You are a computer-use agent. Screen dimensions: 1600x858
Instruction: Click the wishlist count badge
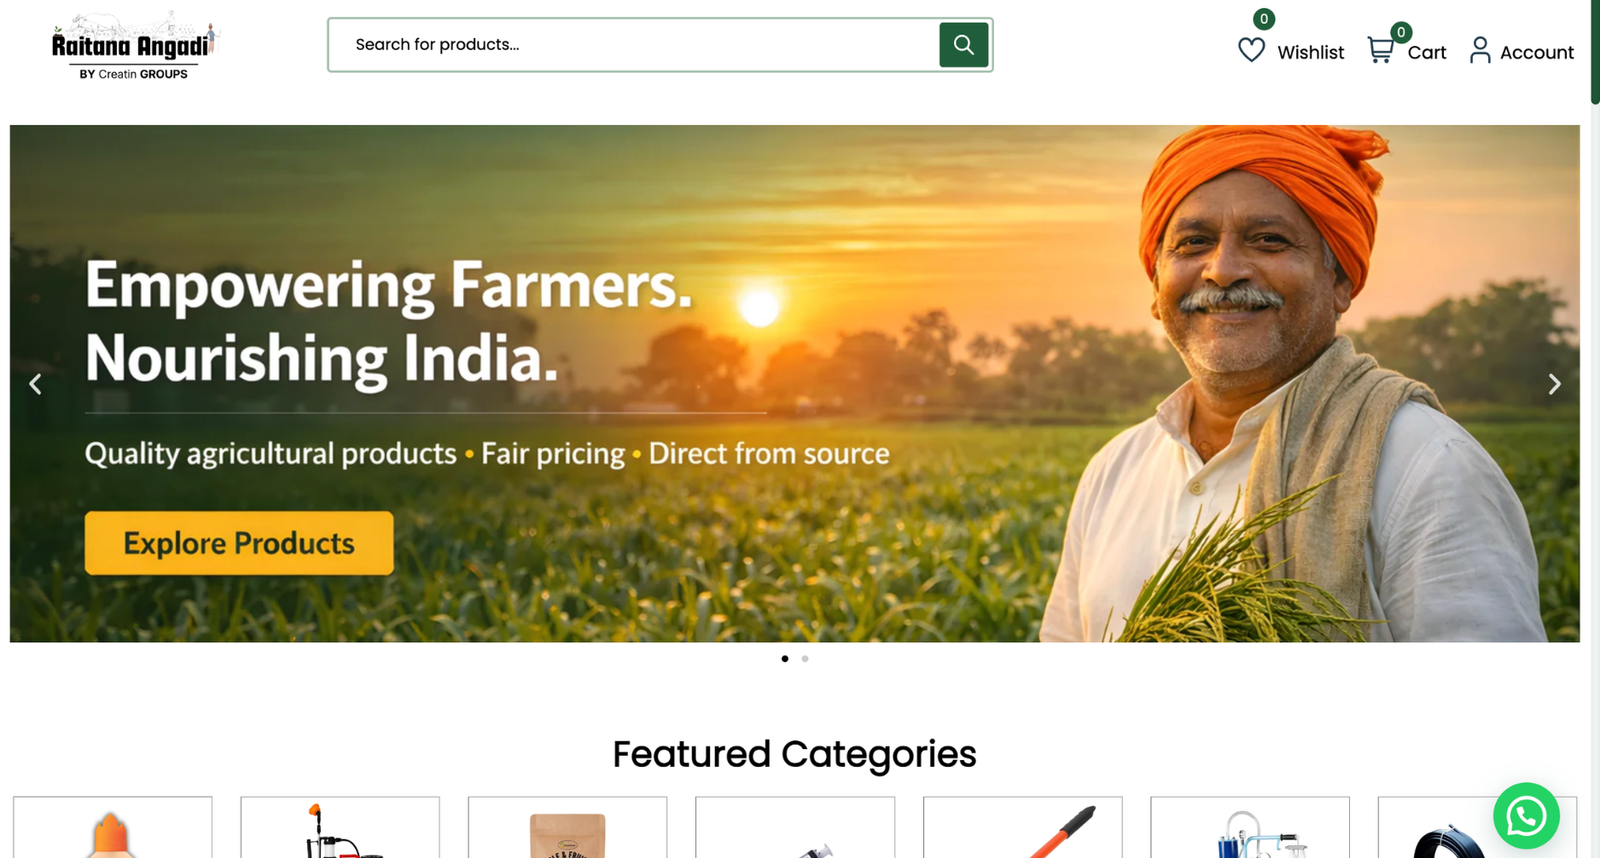1264,19
